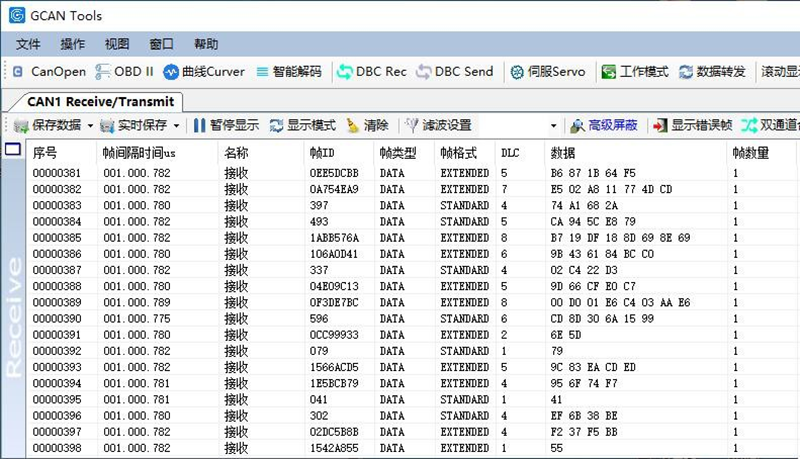The height and width of the screenshot is (459, 800).
Task: Open DBC Rec
Action: [x=371, y=72]
